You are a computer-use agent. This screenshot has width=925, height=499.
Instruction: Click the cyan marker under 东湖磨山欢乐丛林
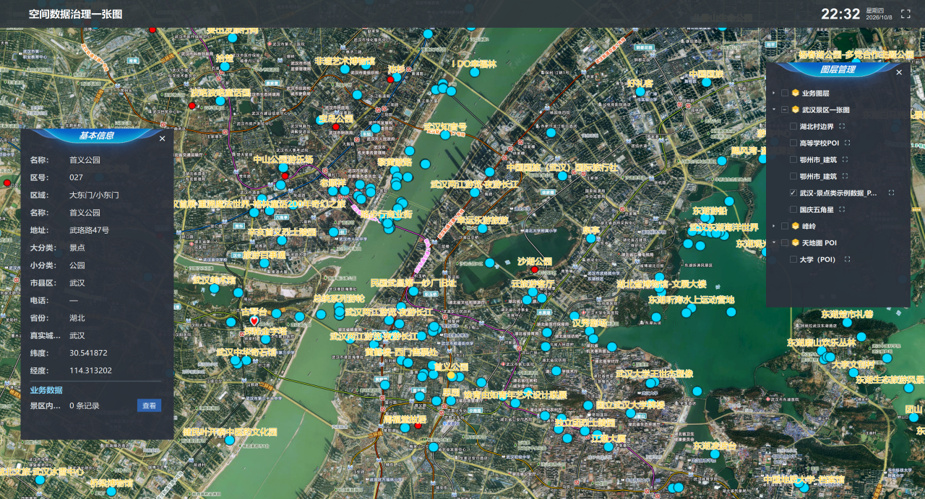822,352
